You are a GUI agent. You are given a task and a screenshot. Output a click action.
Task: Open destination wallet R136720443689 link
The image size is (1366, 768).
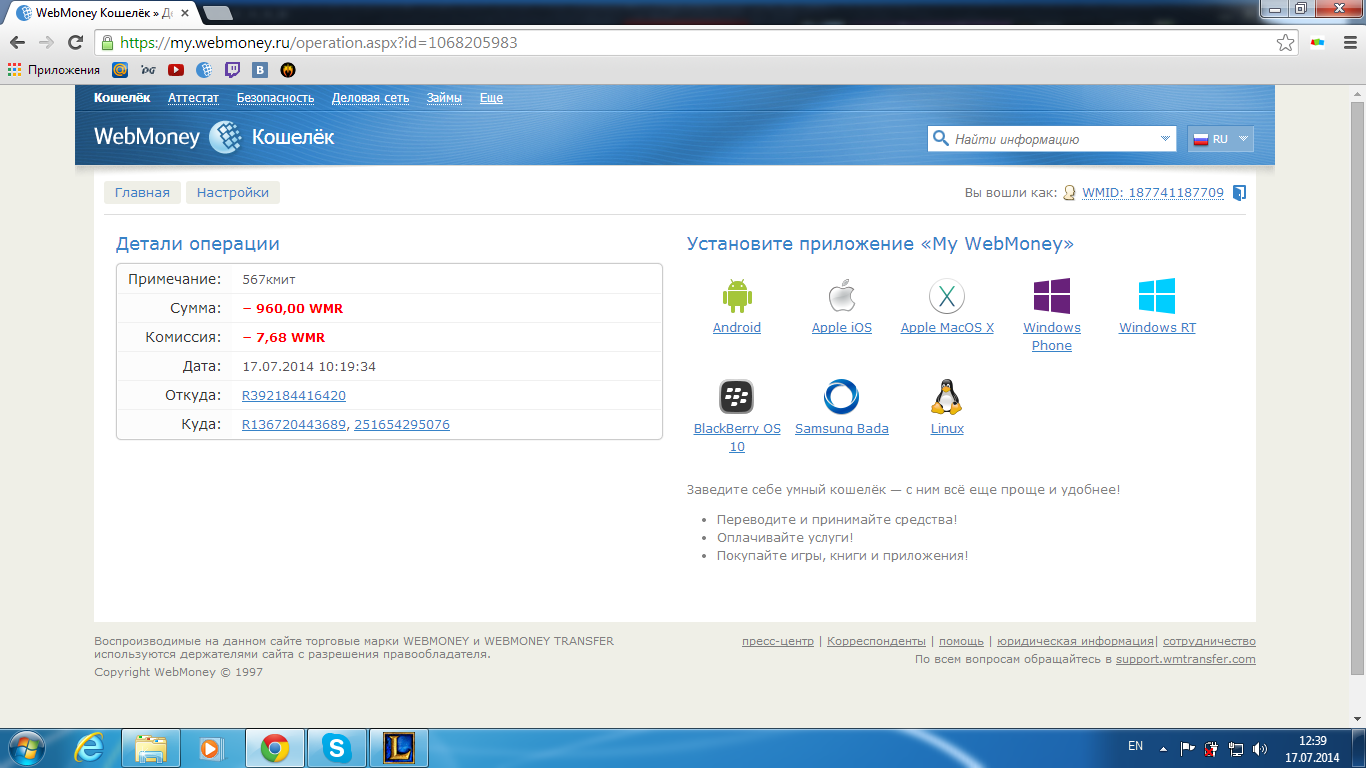pos(294,425)
